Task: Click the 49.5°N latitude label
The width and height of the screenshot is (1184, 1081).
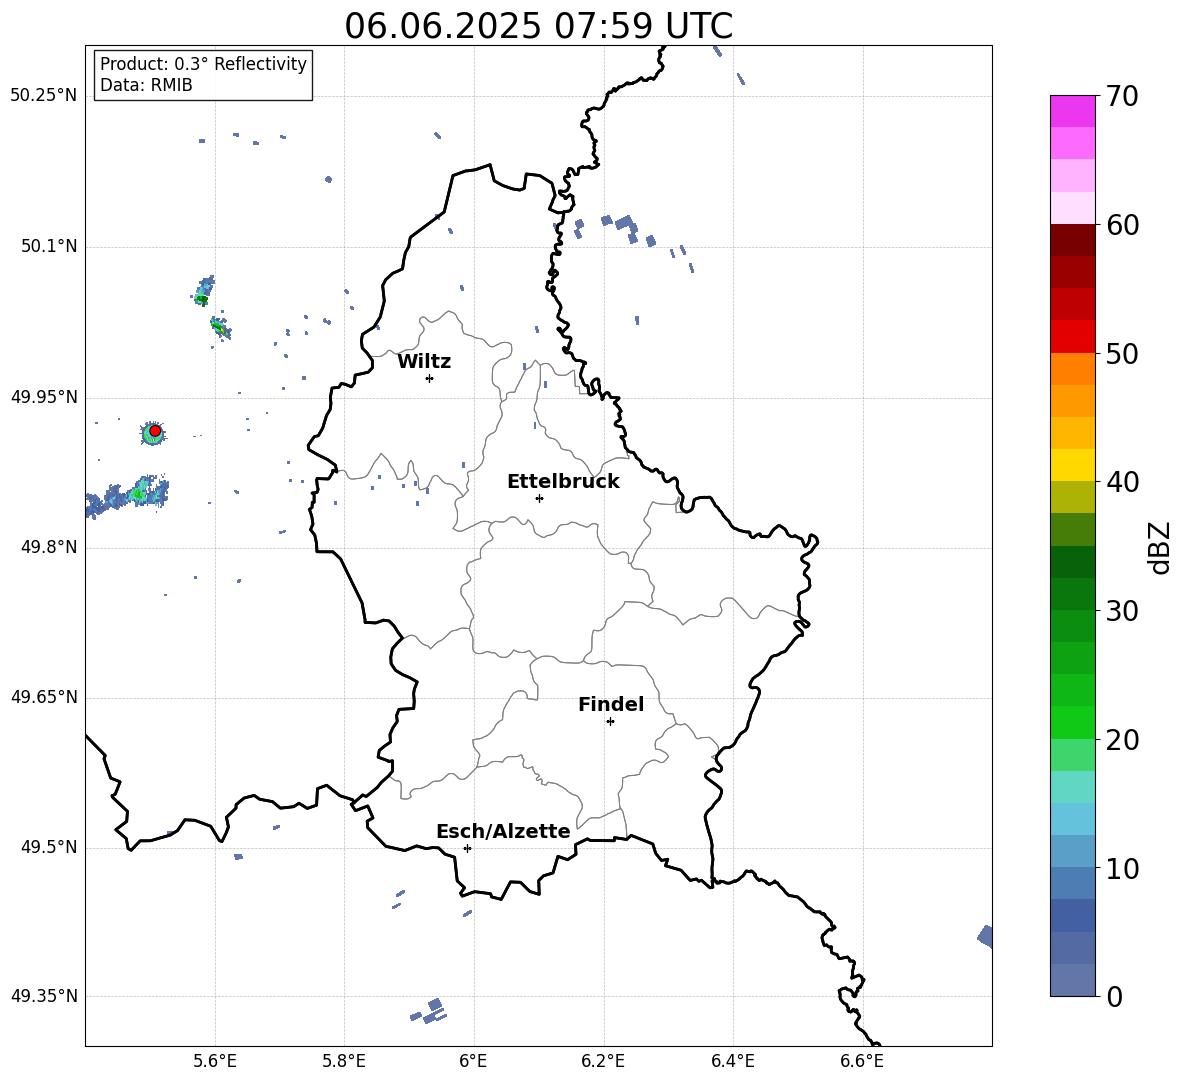Action: [49, 847]
